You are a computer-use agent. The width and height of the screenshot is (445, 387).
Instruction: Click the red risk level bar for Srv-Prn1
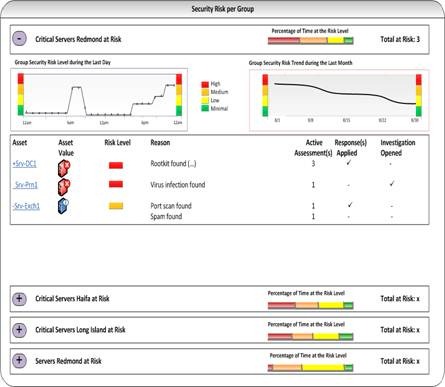(116, 184)
